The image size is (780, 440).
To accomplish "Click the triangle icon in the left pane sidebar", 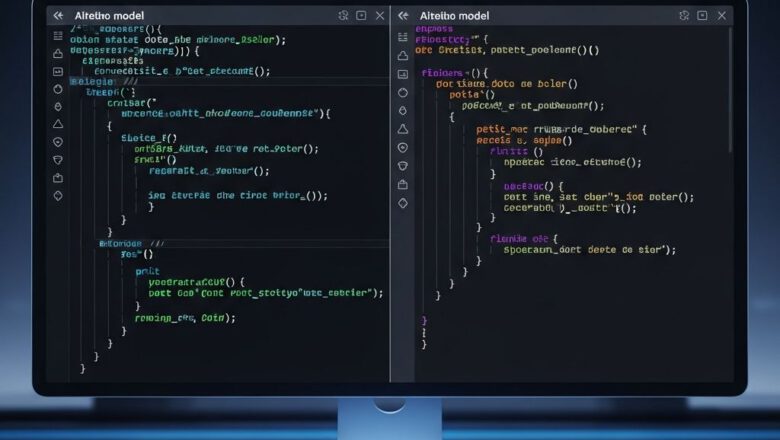I will pyautogui.click(x=58, y=124).
